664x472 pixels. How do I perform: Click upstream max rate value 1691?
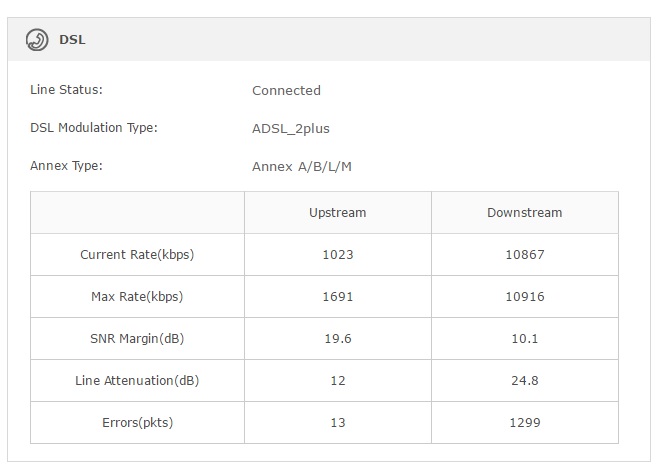click(338, 296)
